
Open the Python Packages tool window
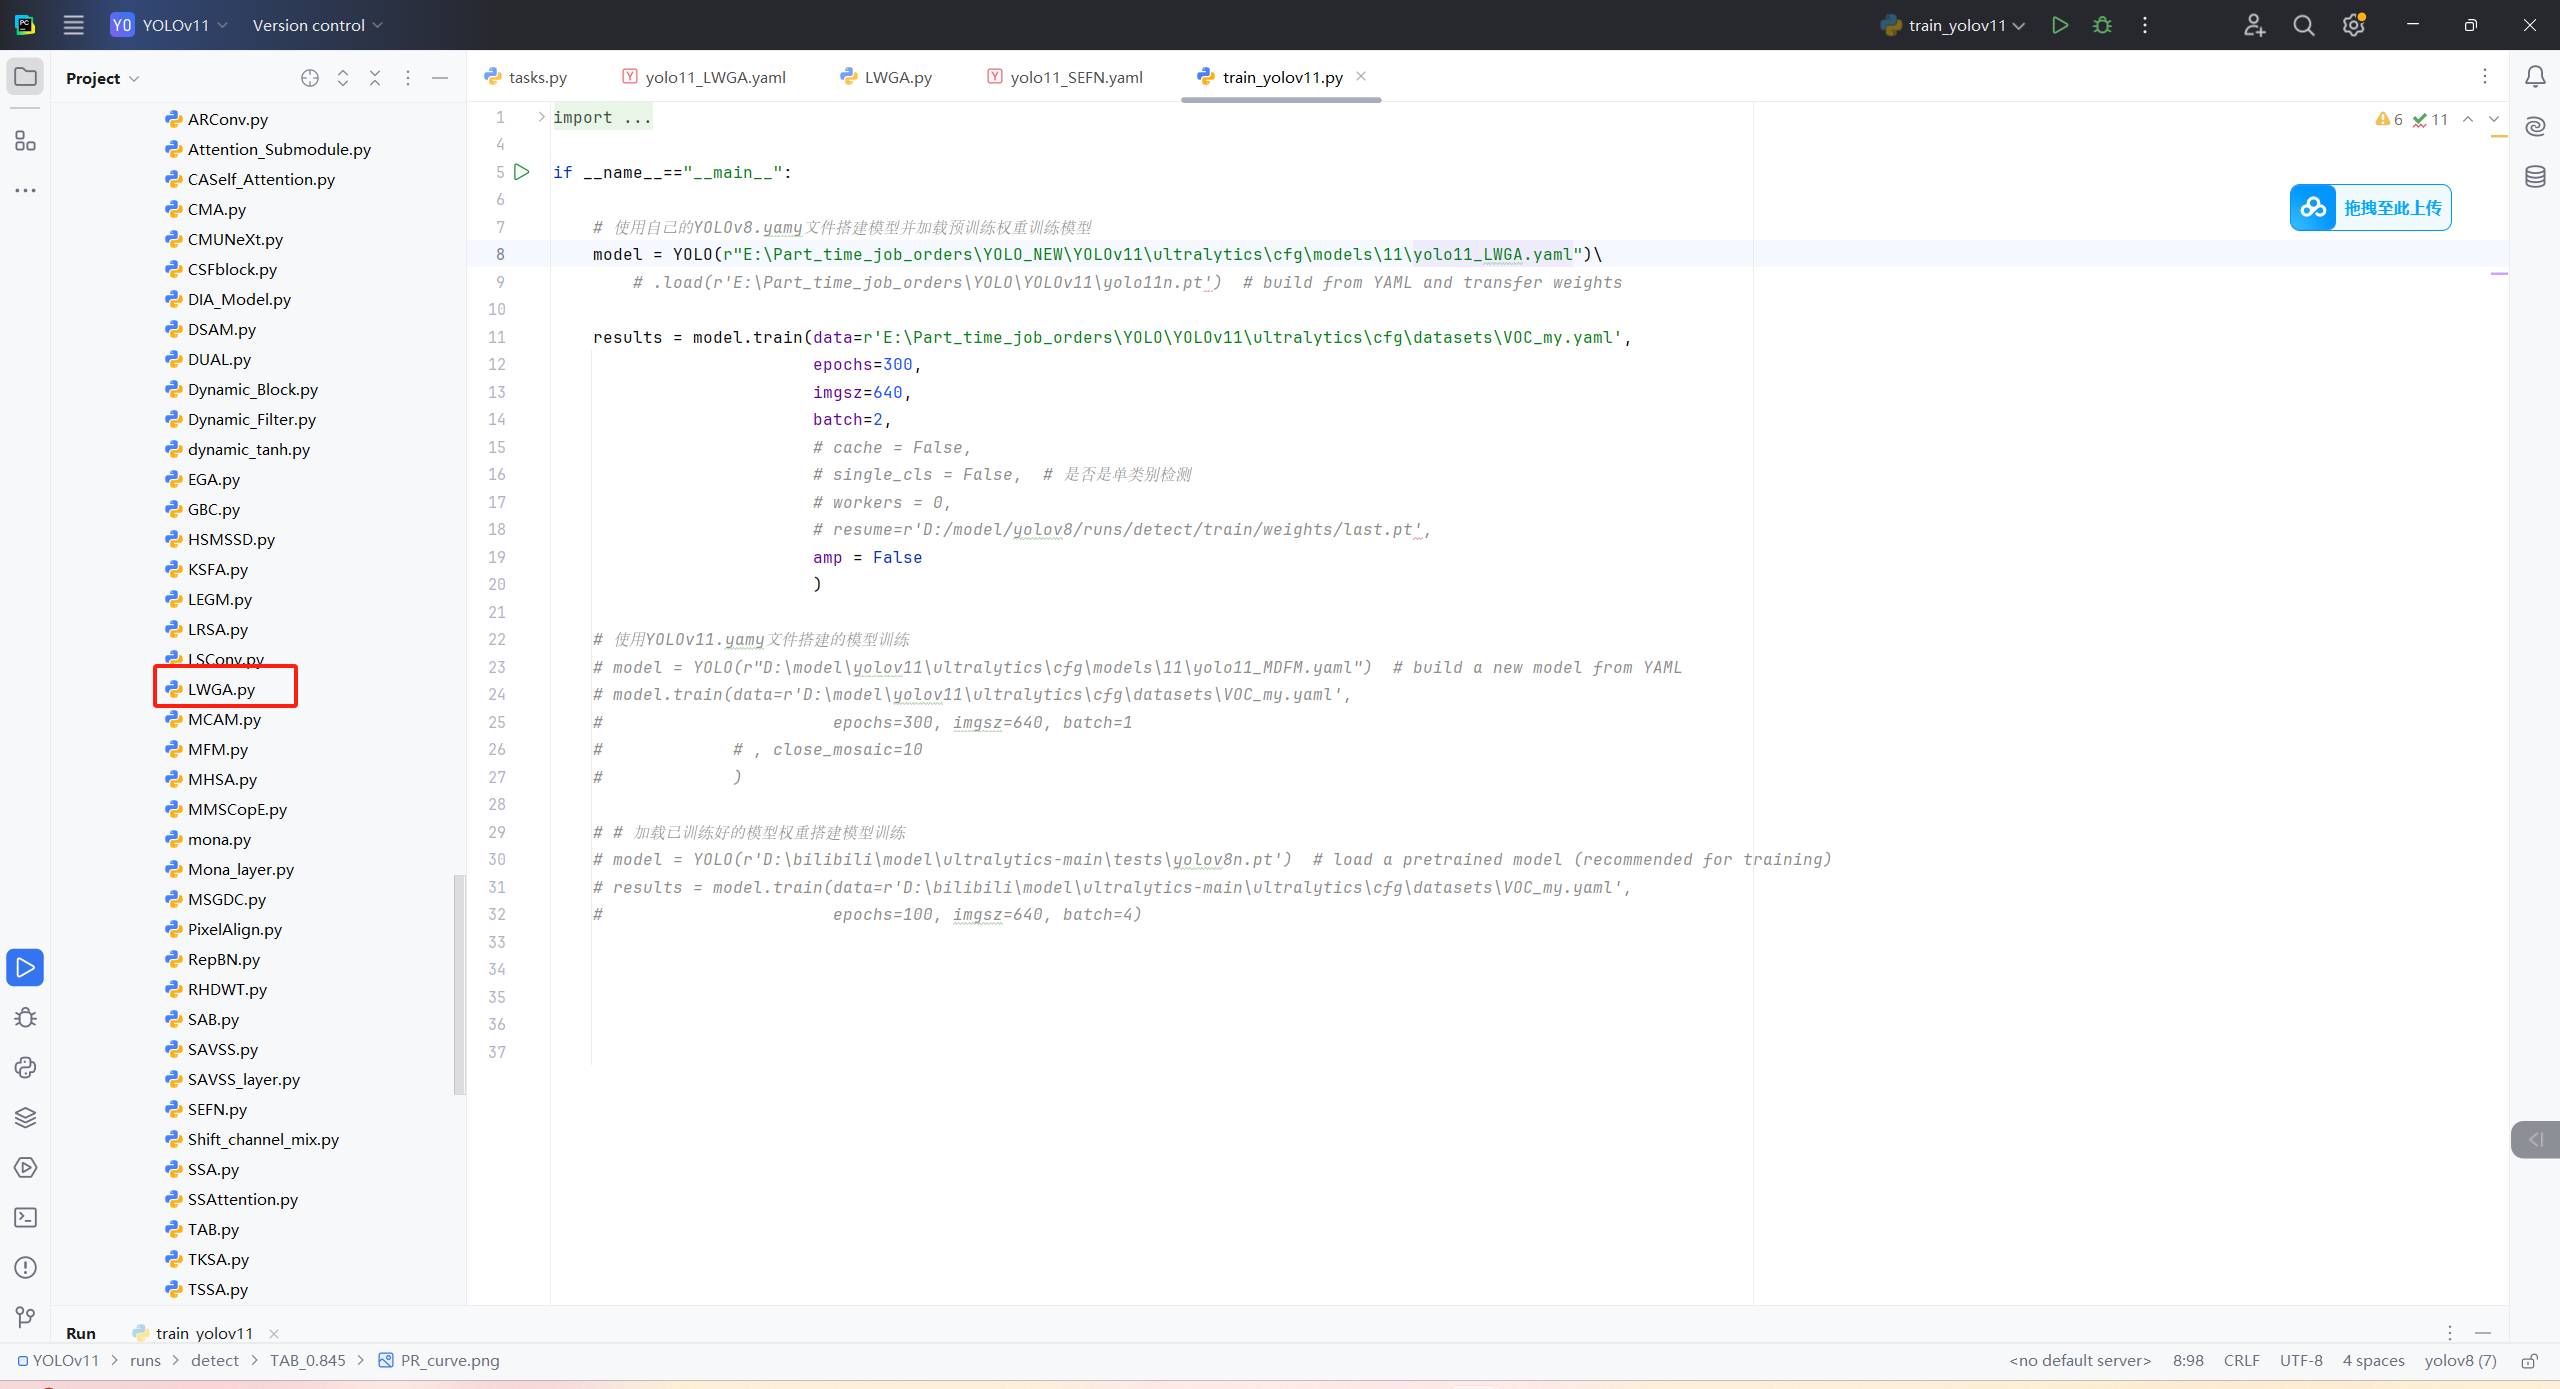[x=26, y=1117]
